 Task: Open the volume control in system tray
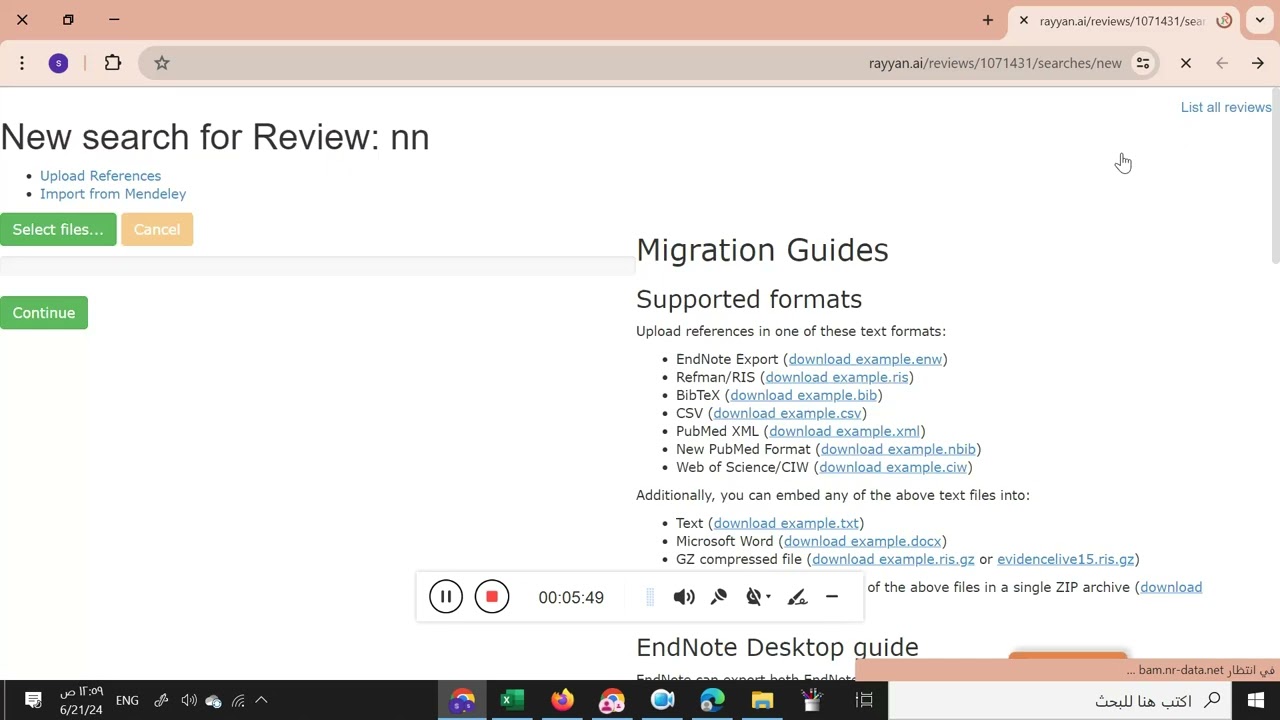click(188, 700)
